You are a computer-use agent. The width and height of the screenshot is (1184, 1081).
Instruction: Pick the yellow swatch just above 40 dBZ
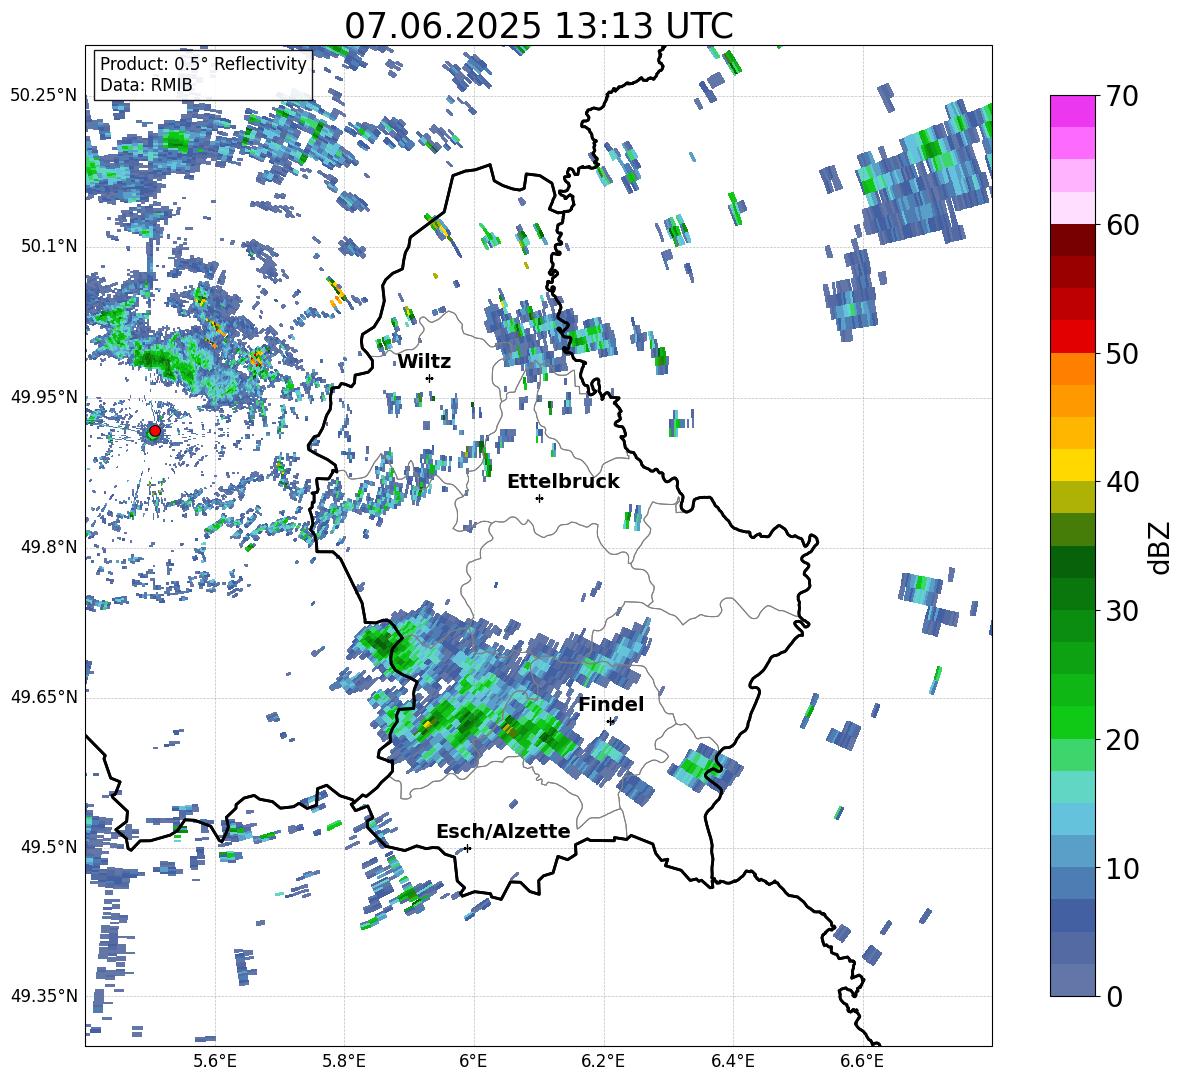click(x=1073, y=465)
